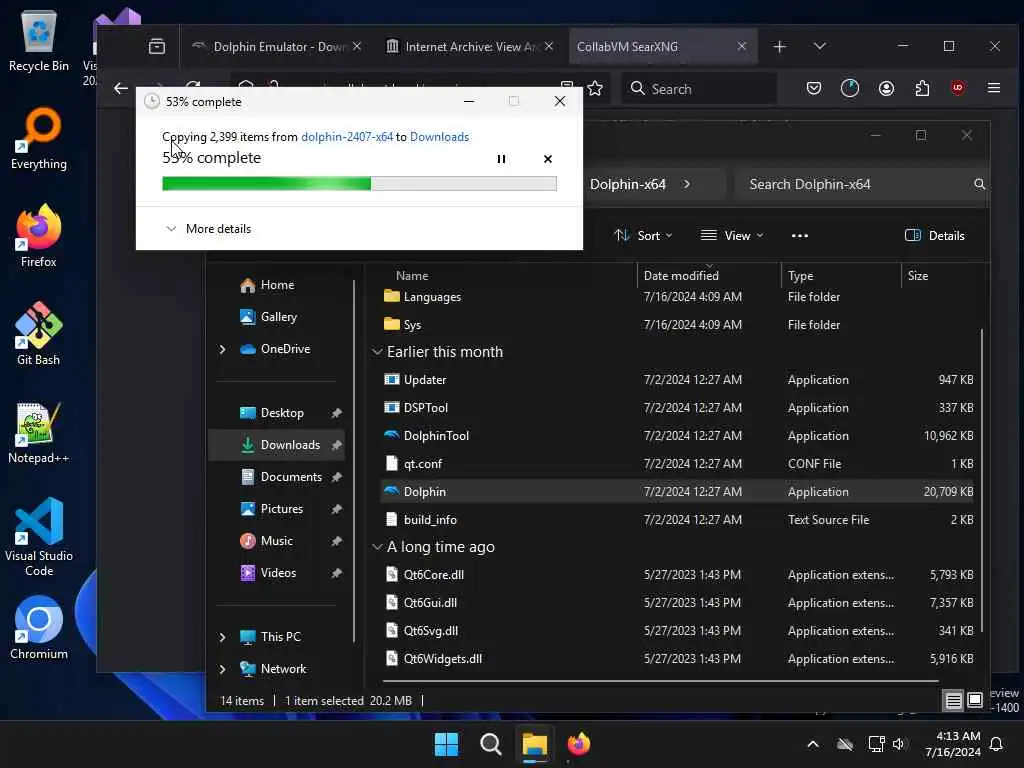This screenshot has height=768, width=1024.
Task: Select Qt6Gui.dll in the list
Action: [x=677, y=603]
